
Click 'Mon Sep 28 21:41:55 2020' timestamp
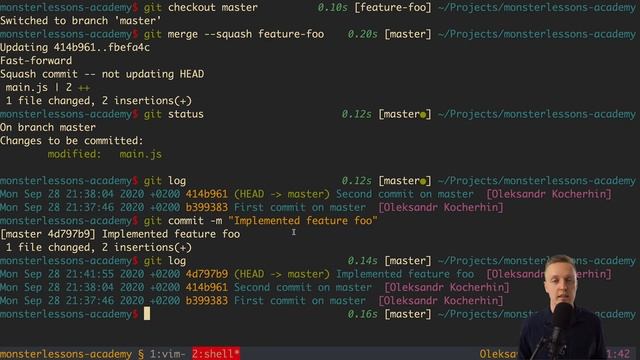[x=72, y=274]
